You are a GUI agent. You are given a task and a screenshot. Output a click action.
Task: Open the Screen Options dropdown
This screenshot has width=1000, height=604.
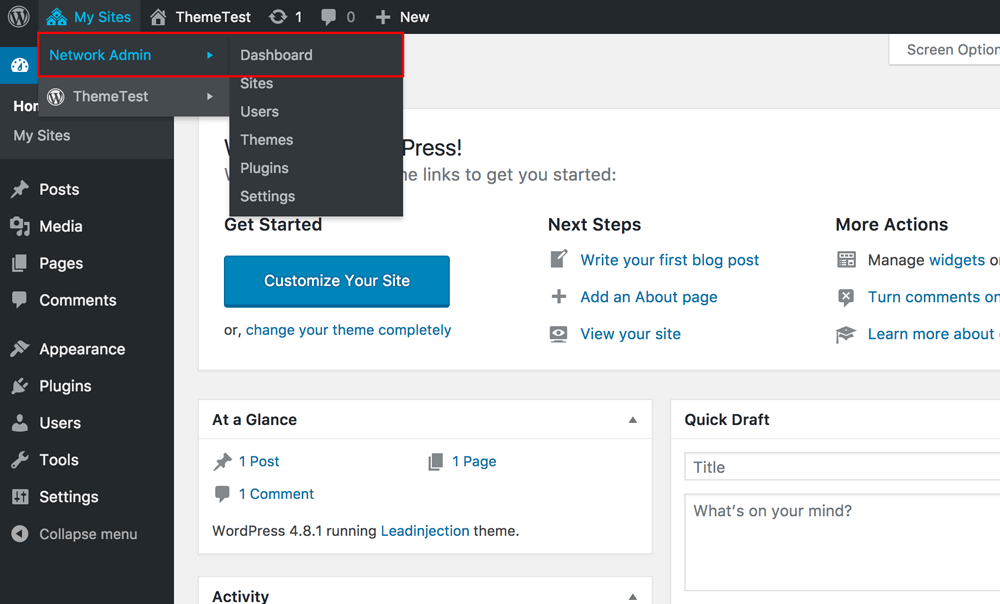[945, 50]
